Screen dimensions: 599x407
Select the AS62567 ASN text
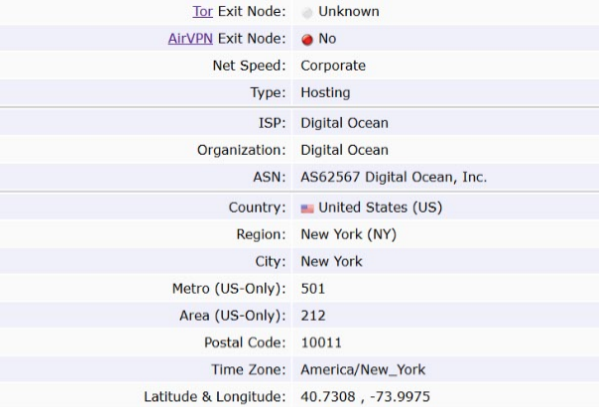[x=330, y=177]
